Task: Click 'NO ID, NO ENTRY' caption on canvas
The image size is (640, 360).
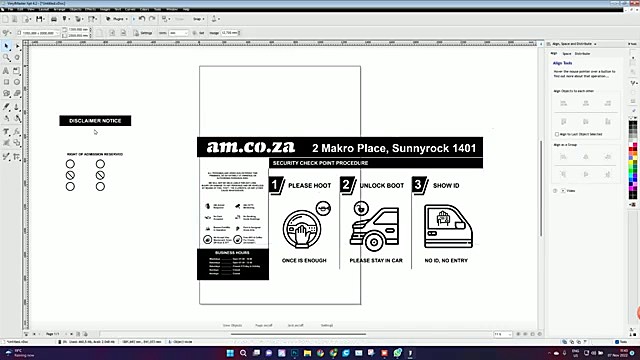Action: [x=446, y=260]
